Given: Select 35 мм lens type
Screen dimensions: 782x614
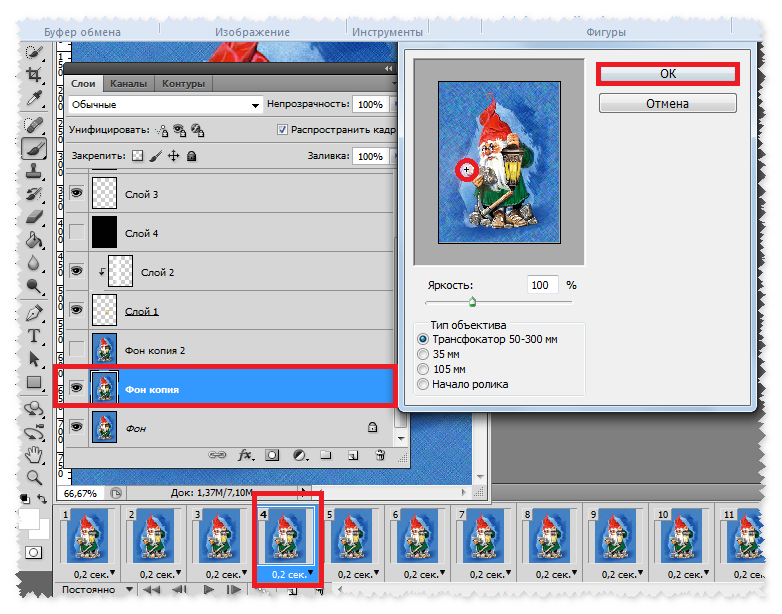Looking at the screenshot, I should (423, 354).
